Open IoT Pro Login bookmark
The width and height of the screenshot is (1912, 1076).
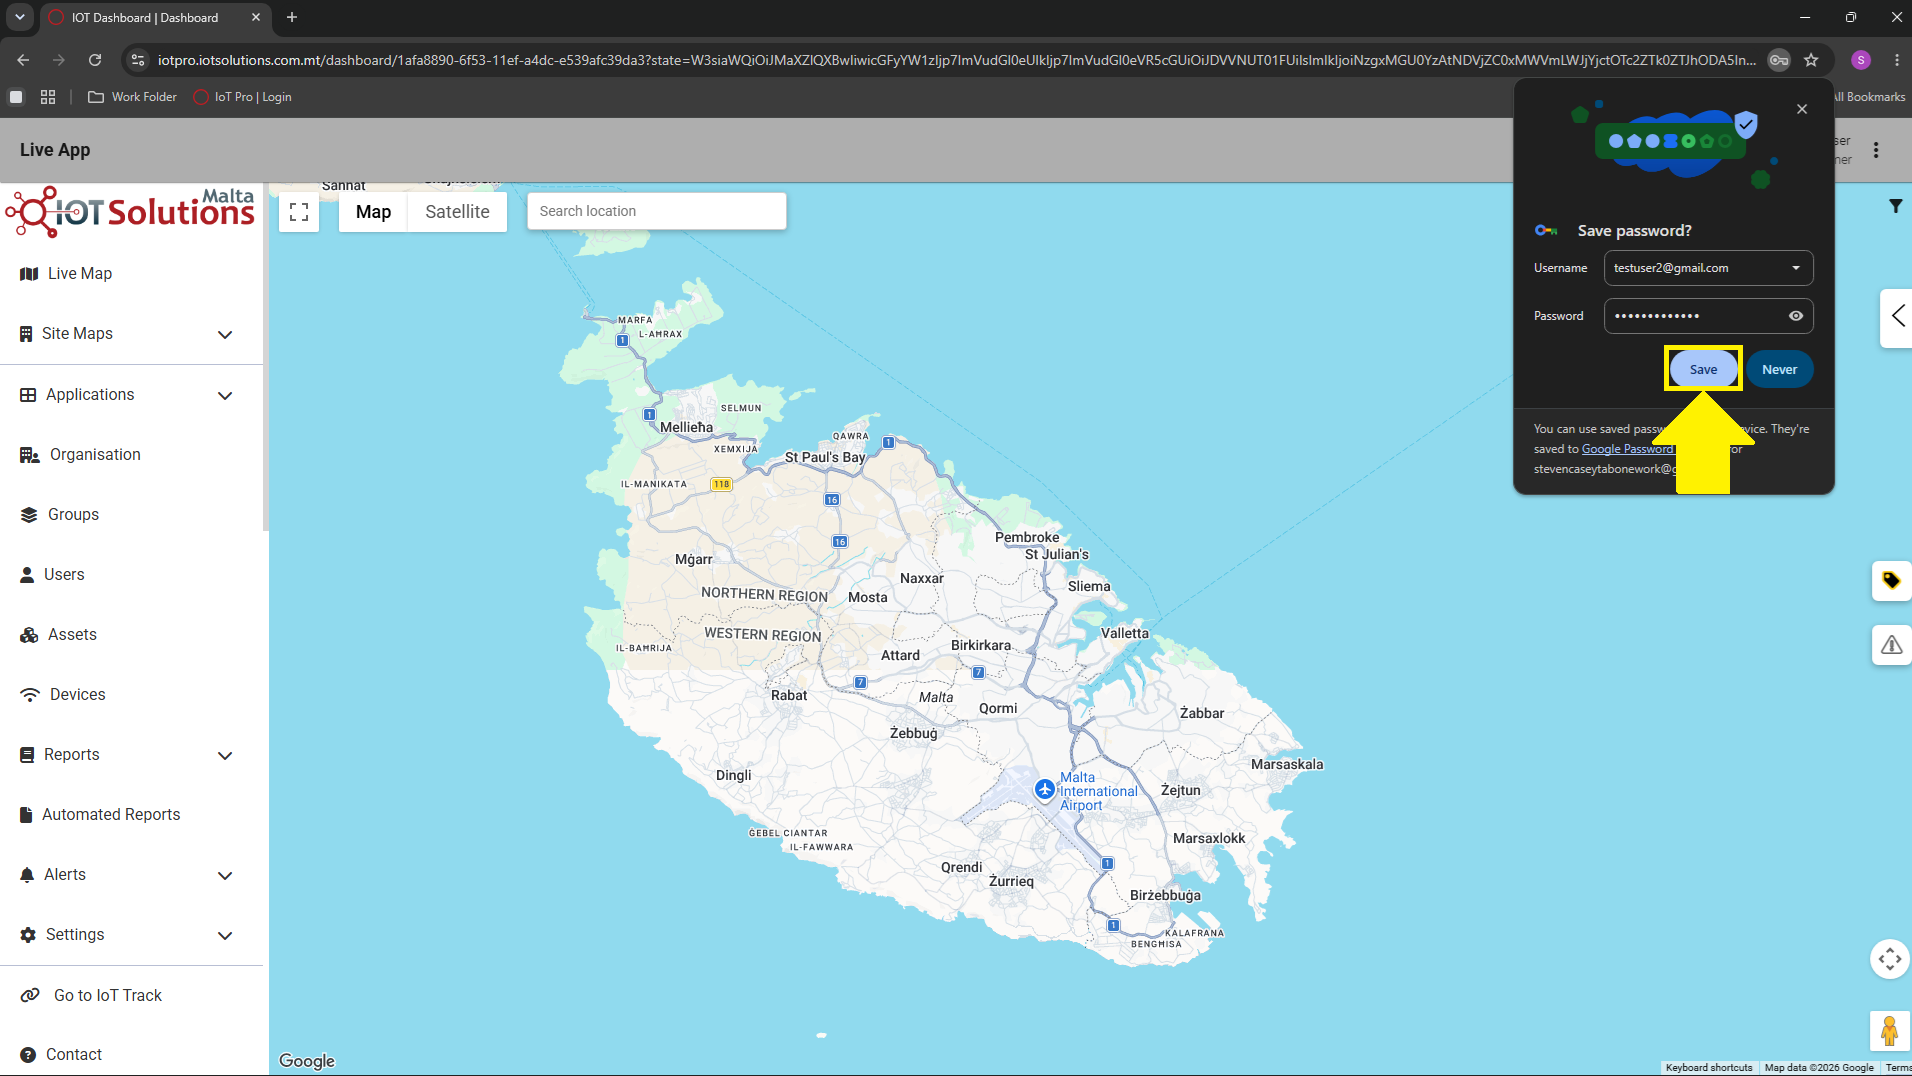click(242, 97)
